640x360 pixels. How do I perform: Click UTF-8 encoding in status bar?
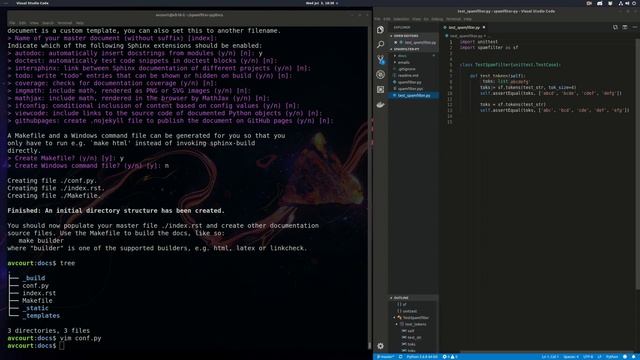pyautogui.click(x=588, y=357)
